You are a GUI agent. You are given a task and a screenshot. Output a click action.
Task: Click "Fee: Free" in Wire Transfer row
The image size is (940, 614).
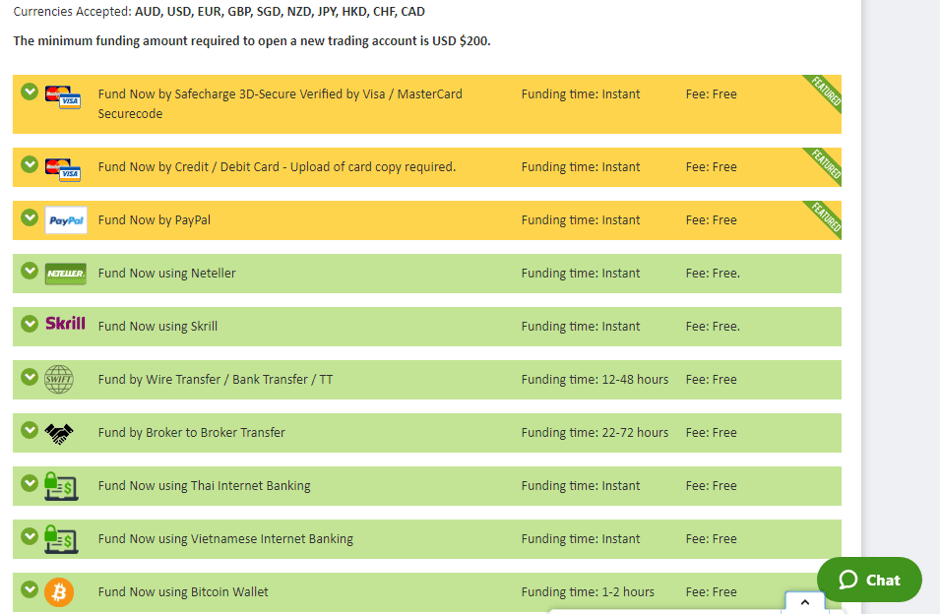(711, 380)
